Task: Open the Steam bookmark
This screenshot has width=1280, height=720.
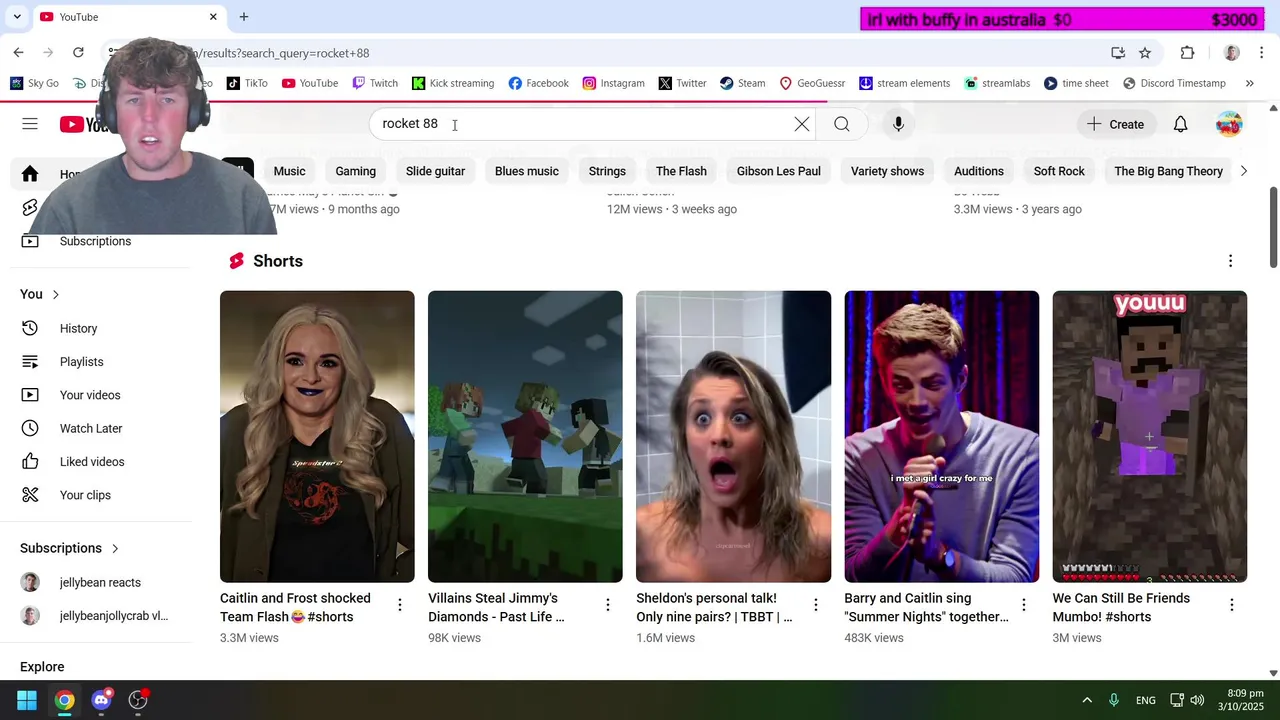Action: point(743,83)
